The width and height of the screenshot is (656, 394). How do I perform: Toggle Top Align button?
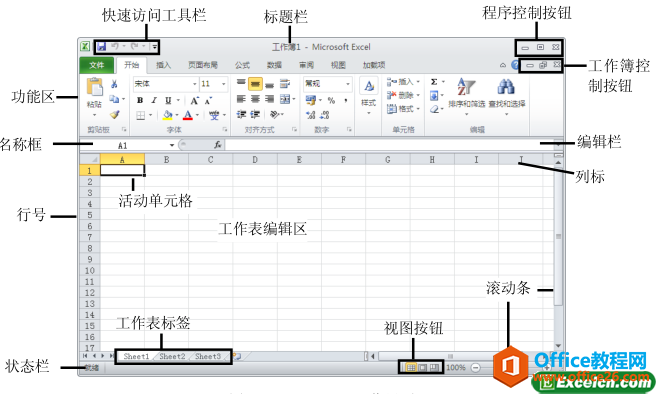coord(241,83)
